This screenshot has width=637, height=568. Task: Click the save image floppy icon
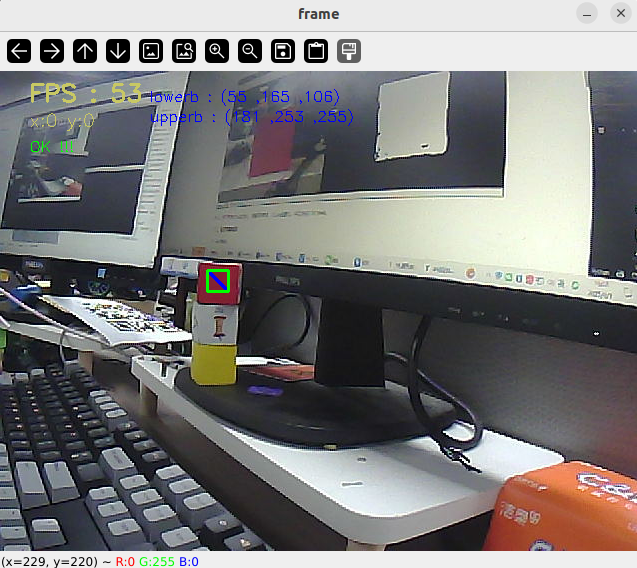pyautogui.click(x=283, y=51)
